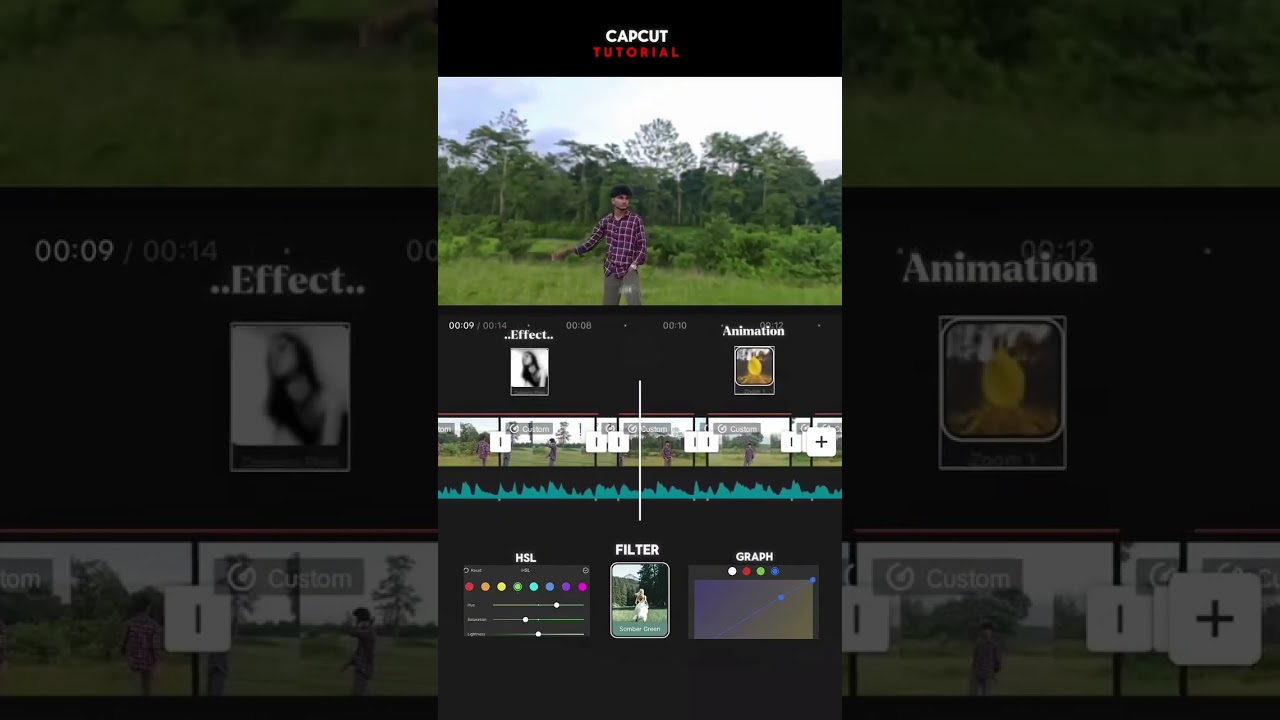Tap the plus button to add a clip
Screen dimensions: 1280x720
[821, 441]
